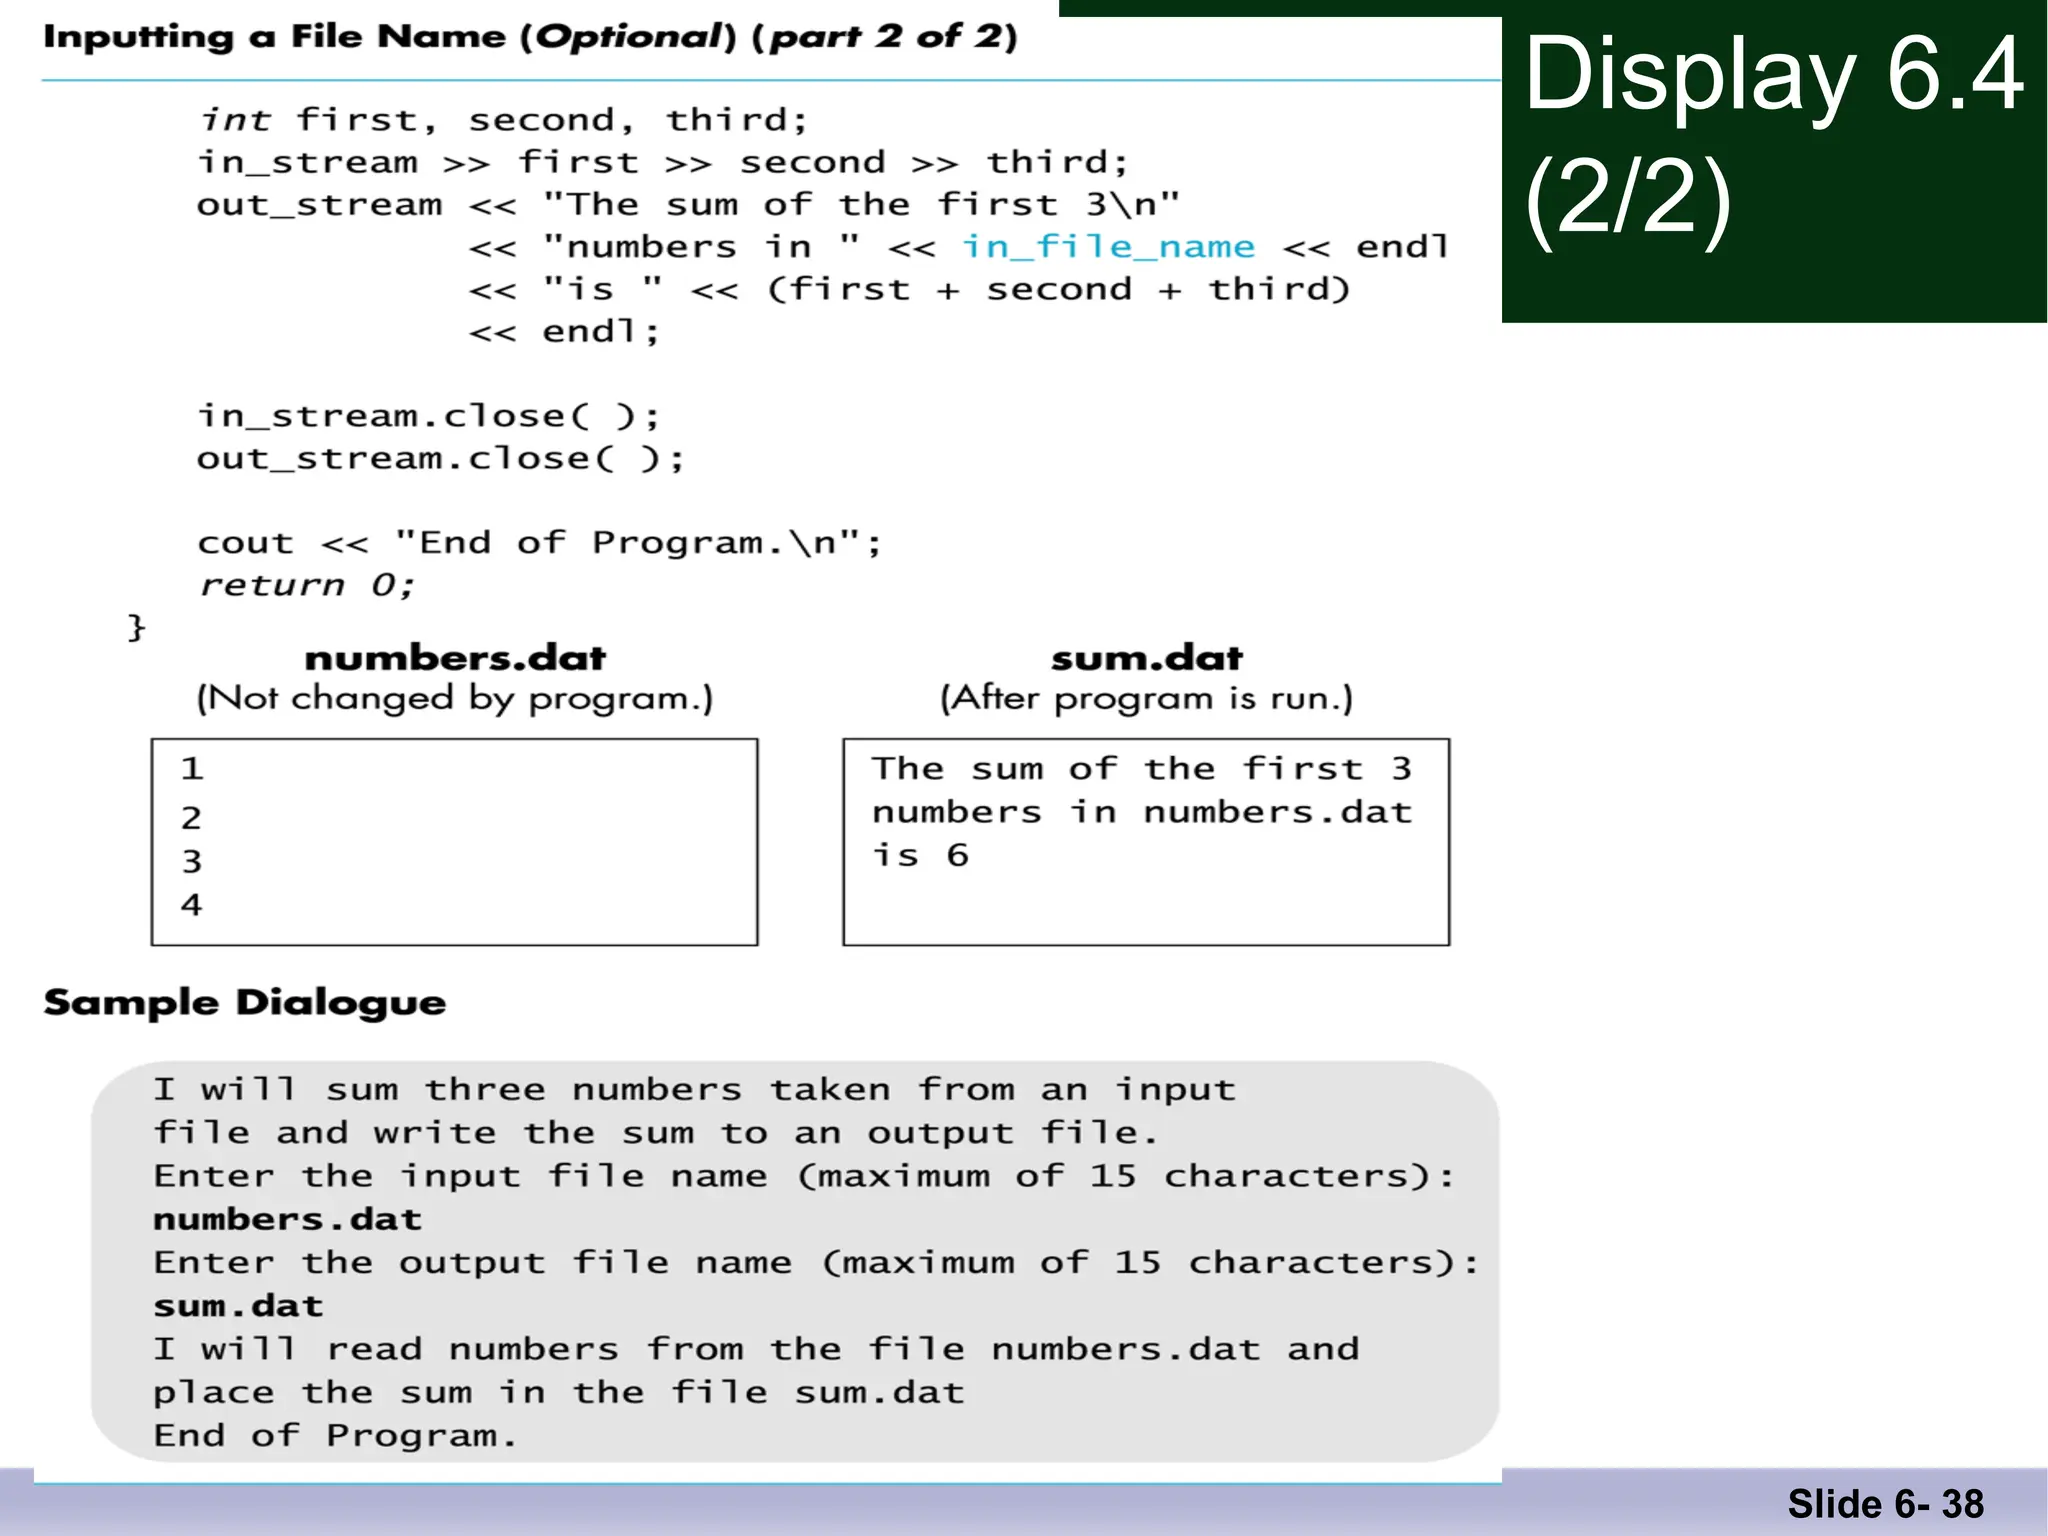
Task: Click the bold 'numbers.dat' user input line
Action: pyautogui.click(x=288, y=1220)
